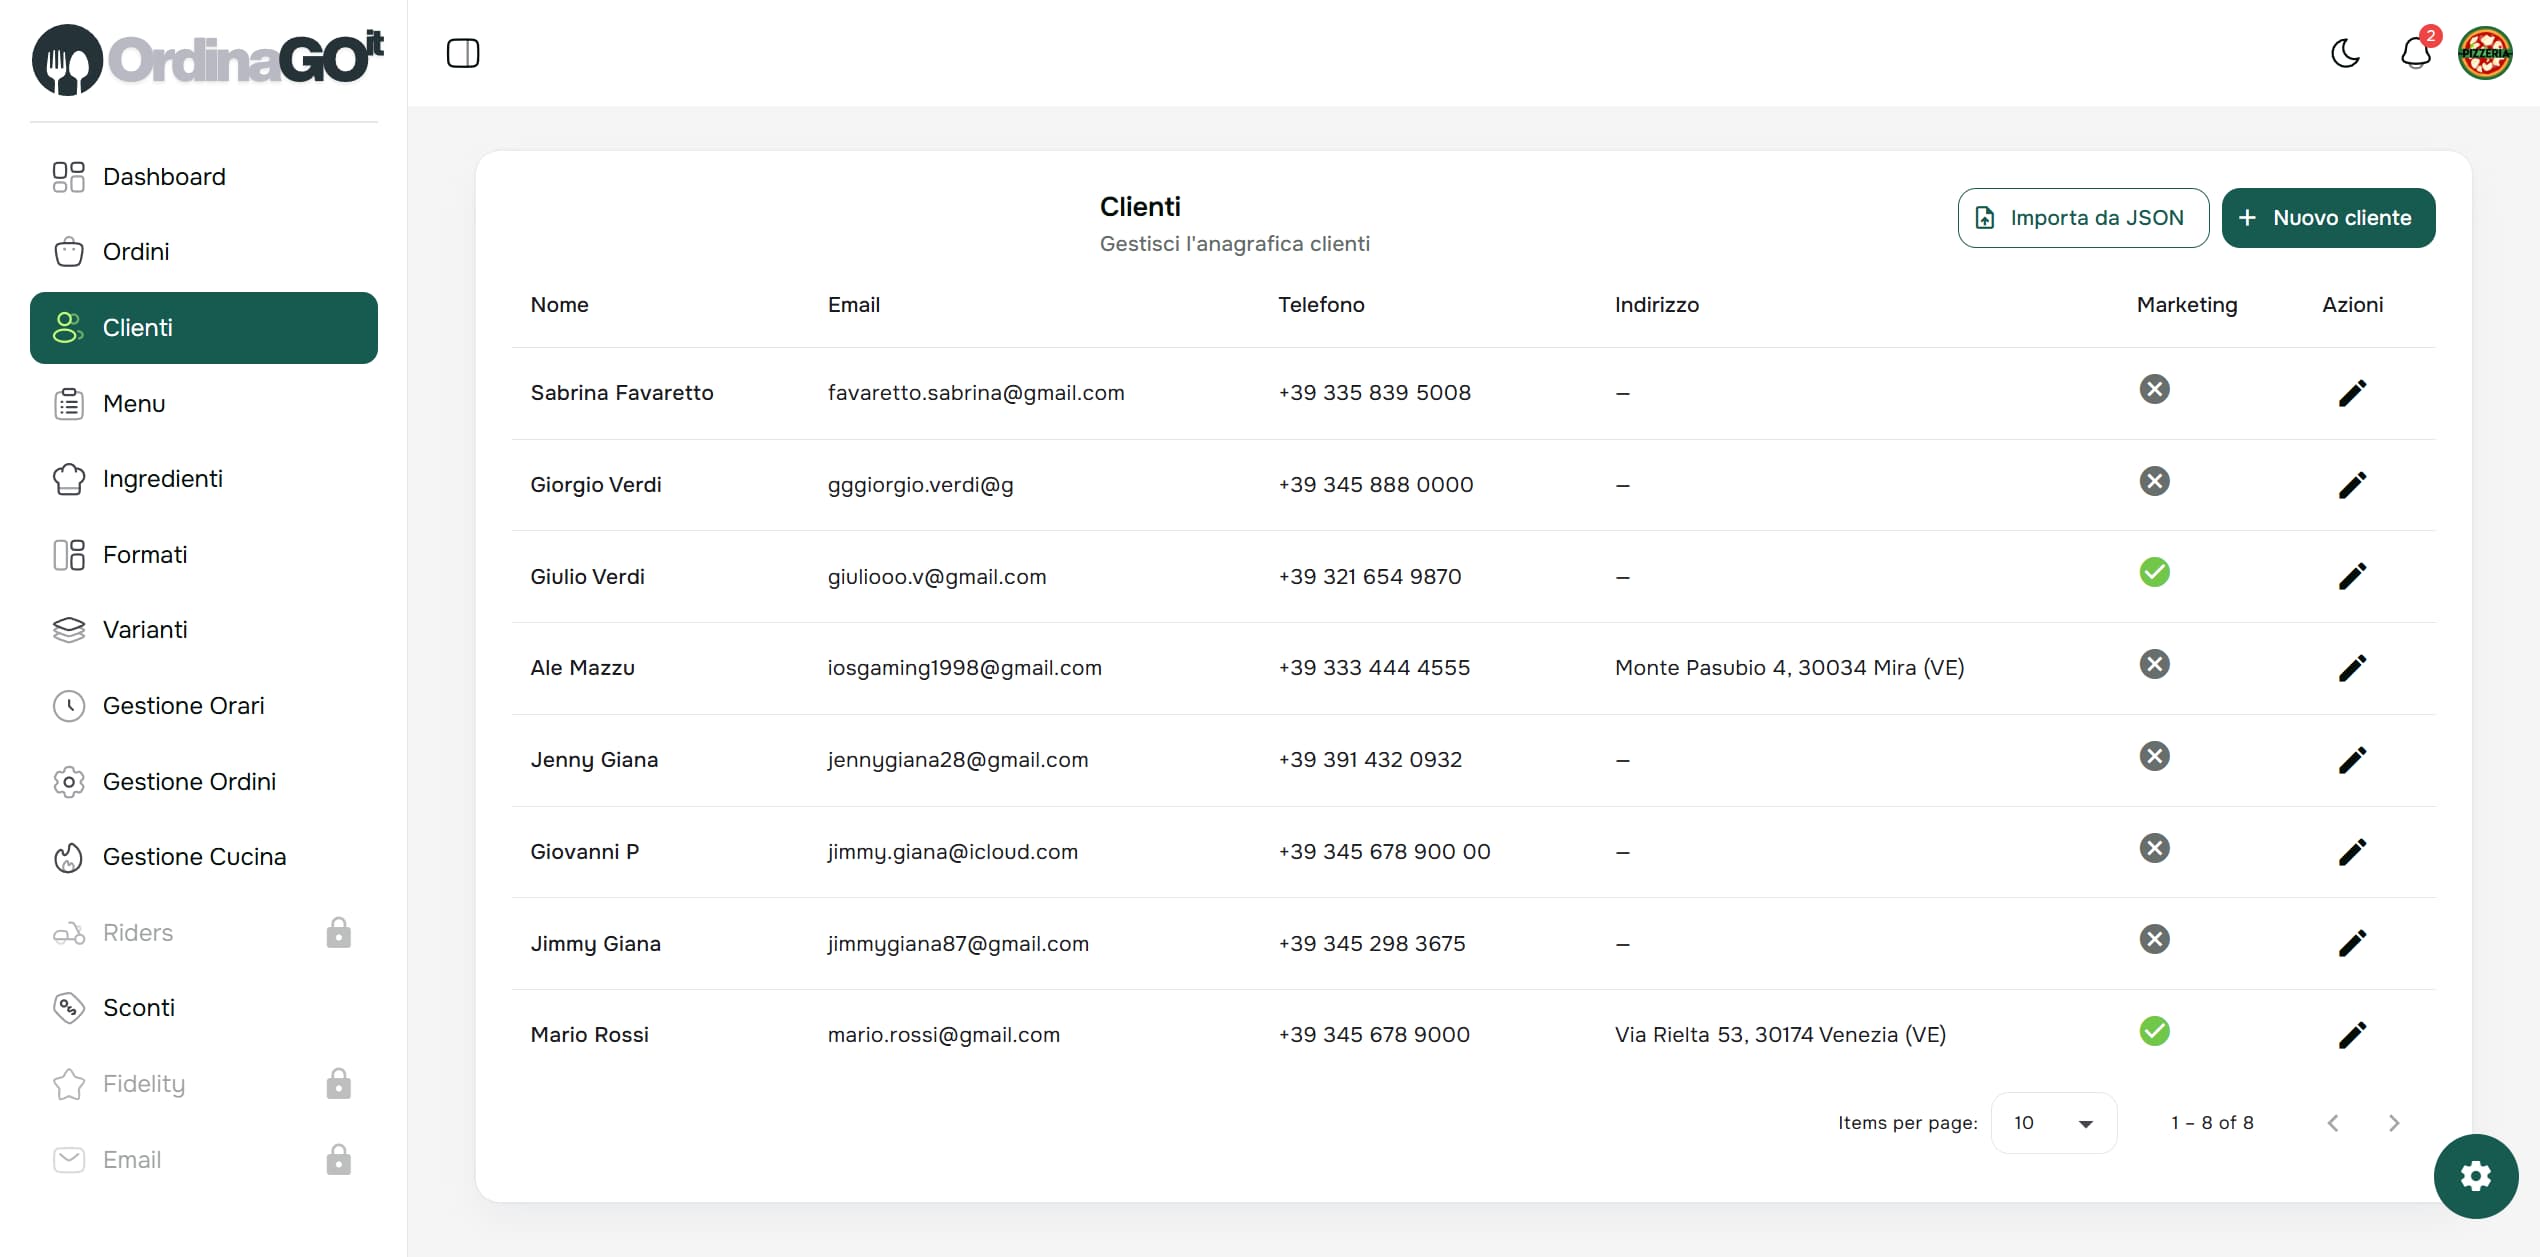Click Giovanni P's marketing status icon
Viewport: 2540px width, 1257px height.
pos(2154,848)
